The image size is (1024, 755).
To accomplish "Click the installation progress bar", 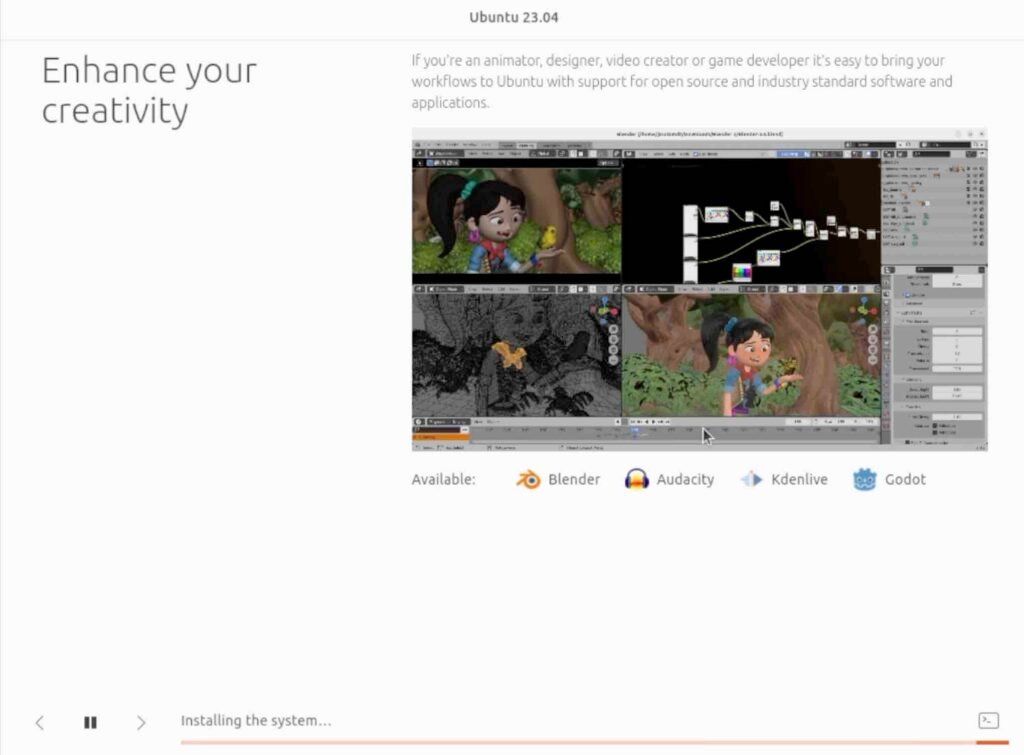I will 595,743.
